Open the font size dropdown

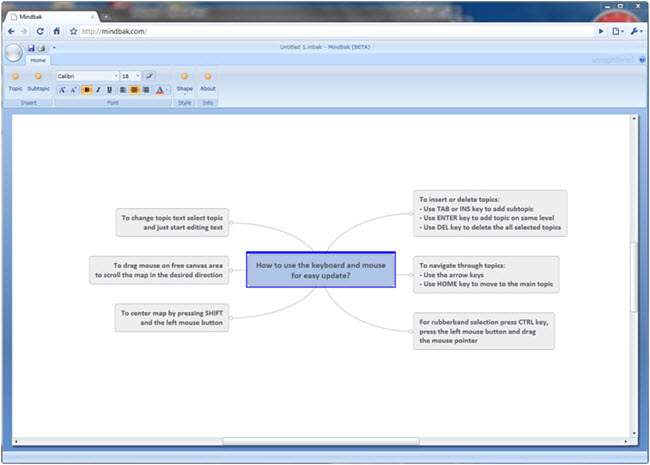click(x=139, y=76)
